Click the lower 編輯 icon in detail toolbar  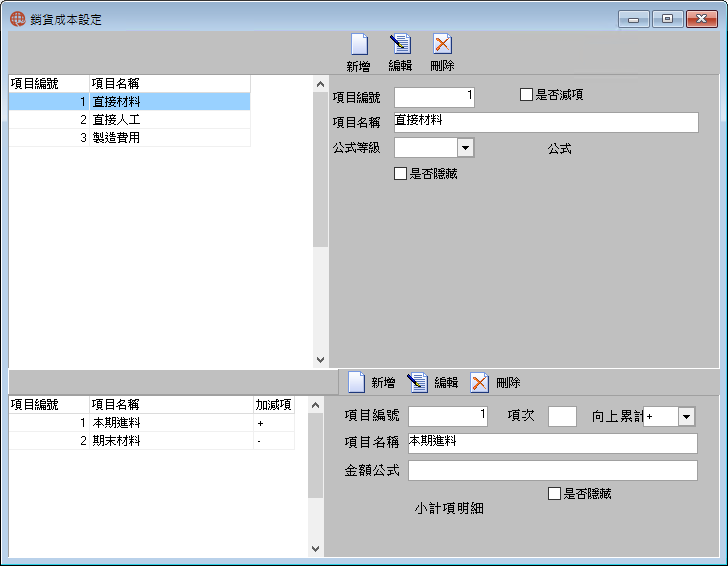tap(417, 383)
